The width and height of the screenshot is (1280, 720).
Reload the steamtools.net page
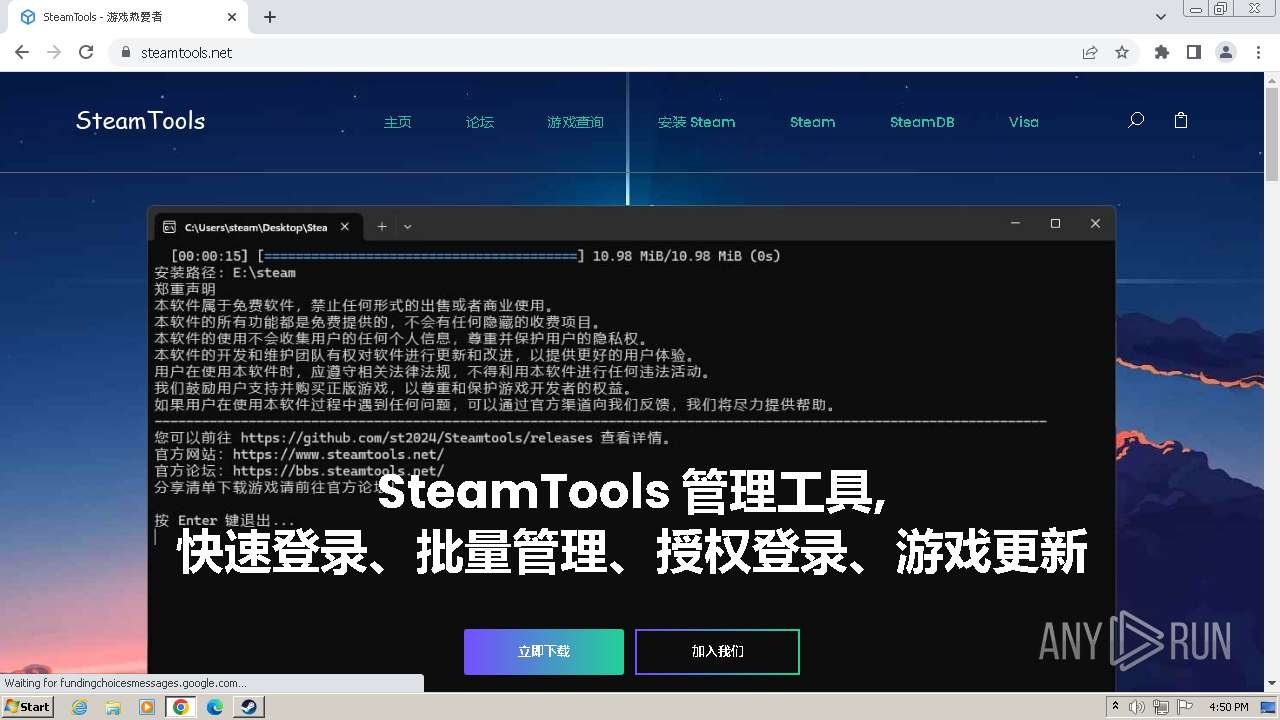coord(86,52)
